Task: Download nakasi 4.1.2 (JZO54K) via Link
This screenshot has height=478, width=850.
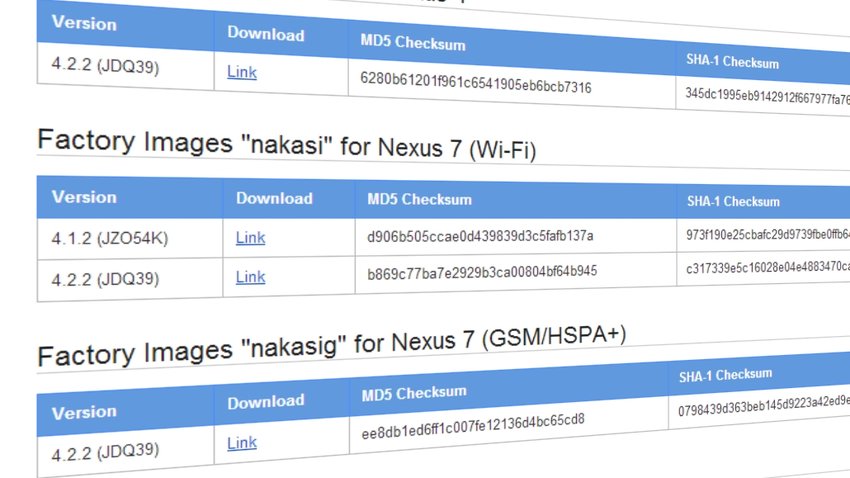Action: tap(250, 237)
